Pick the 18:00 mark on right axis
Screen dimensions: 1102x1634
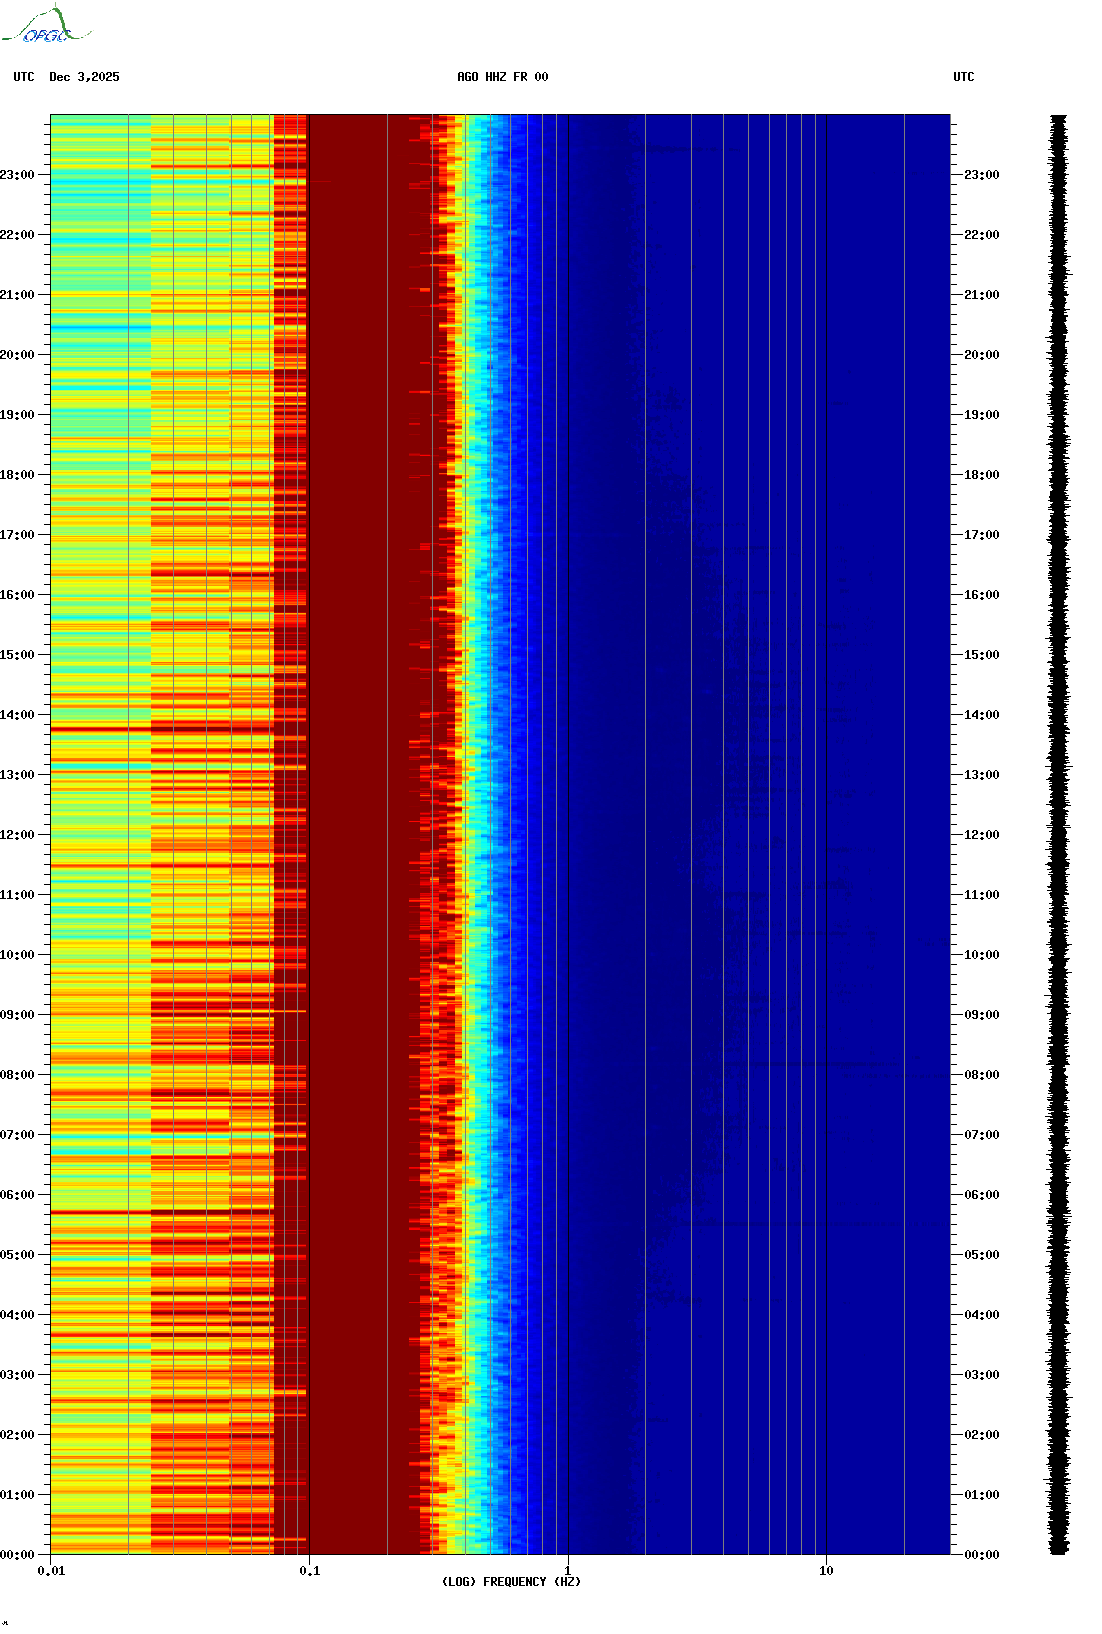(x=981, y=475)
